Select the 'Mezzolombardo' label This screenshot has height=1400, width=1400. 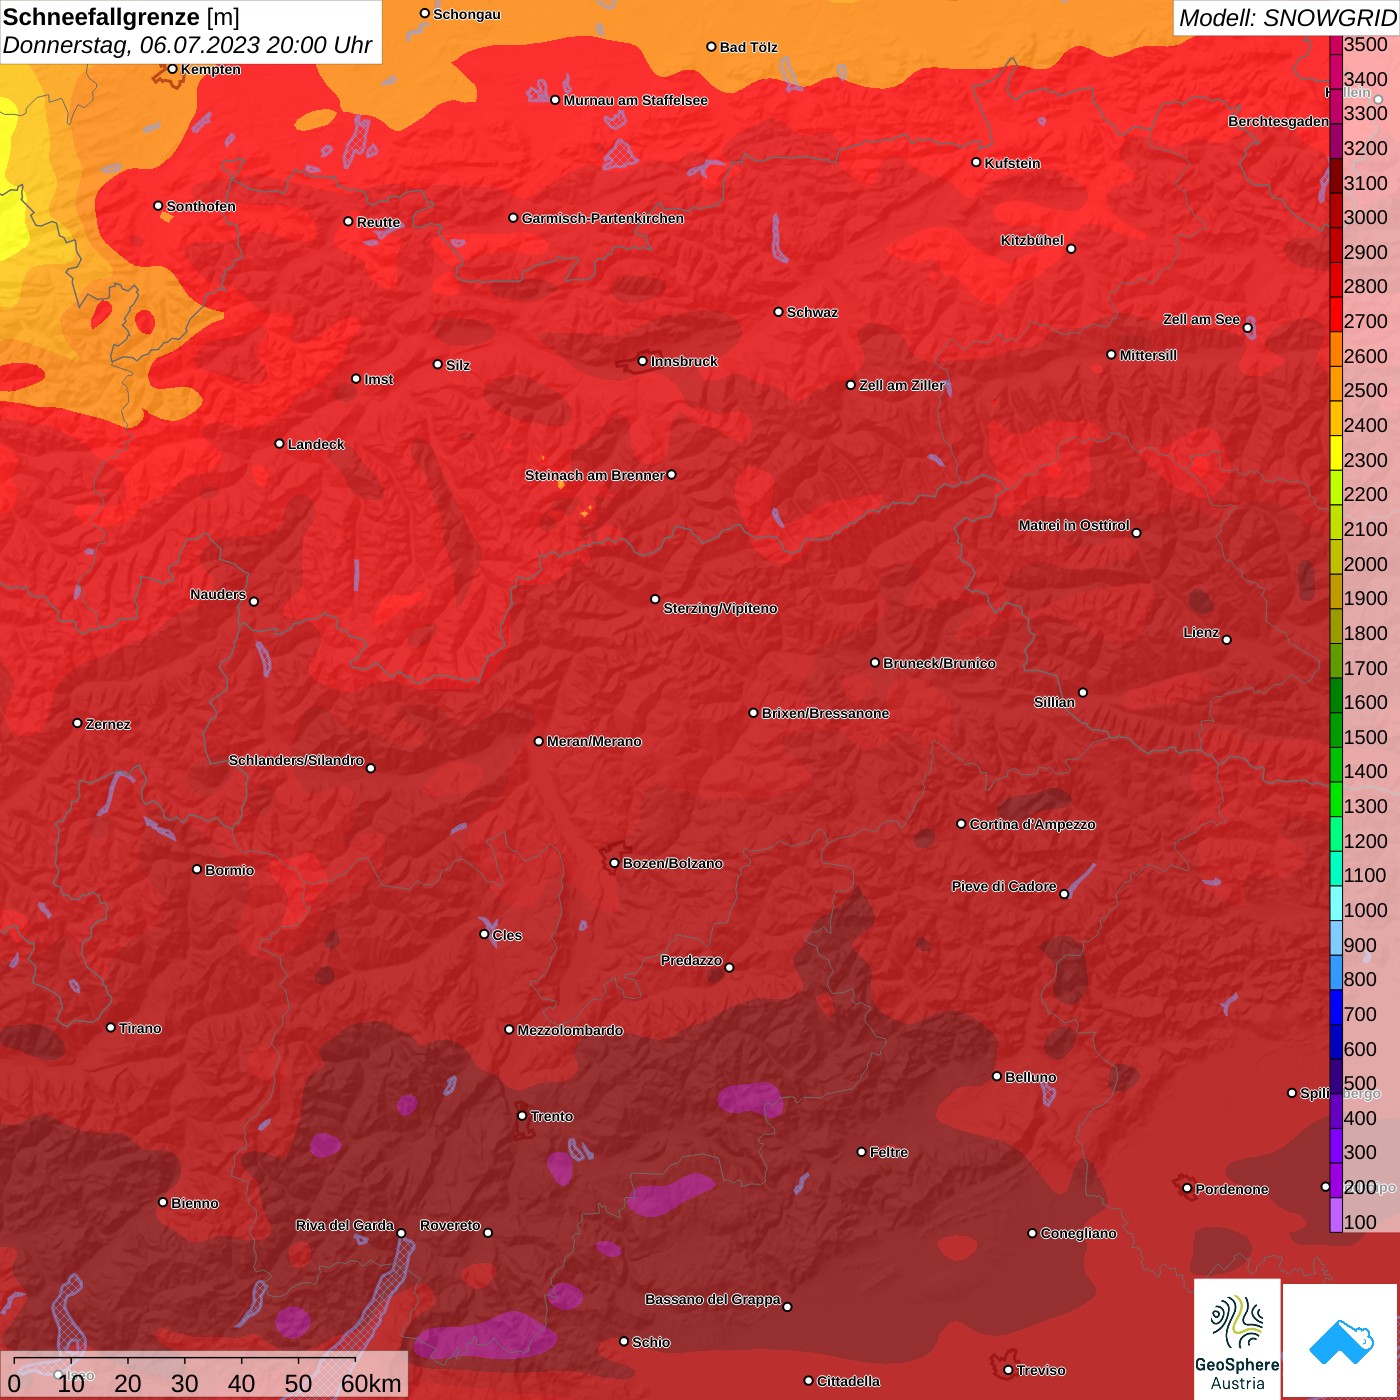tap(570, 1030)
